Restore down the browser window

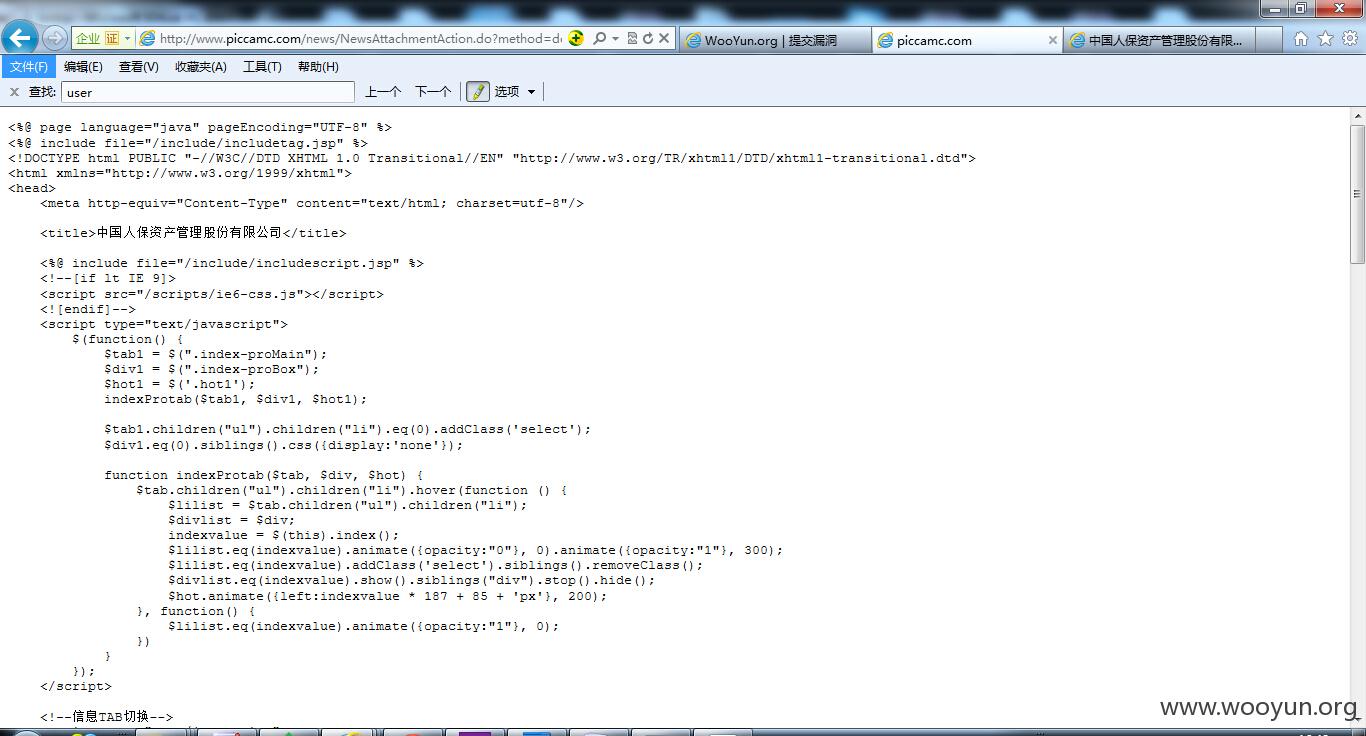(x=1300, y=9)
